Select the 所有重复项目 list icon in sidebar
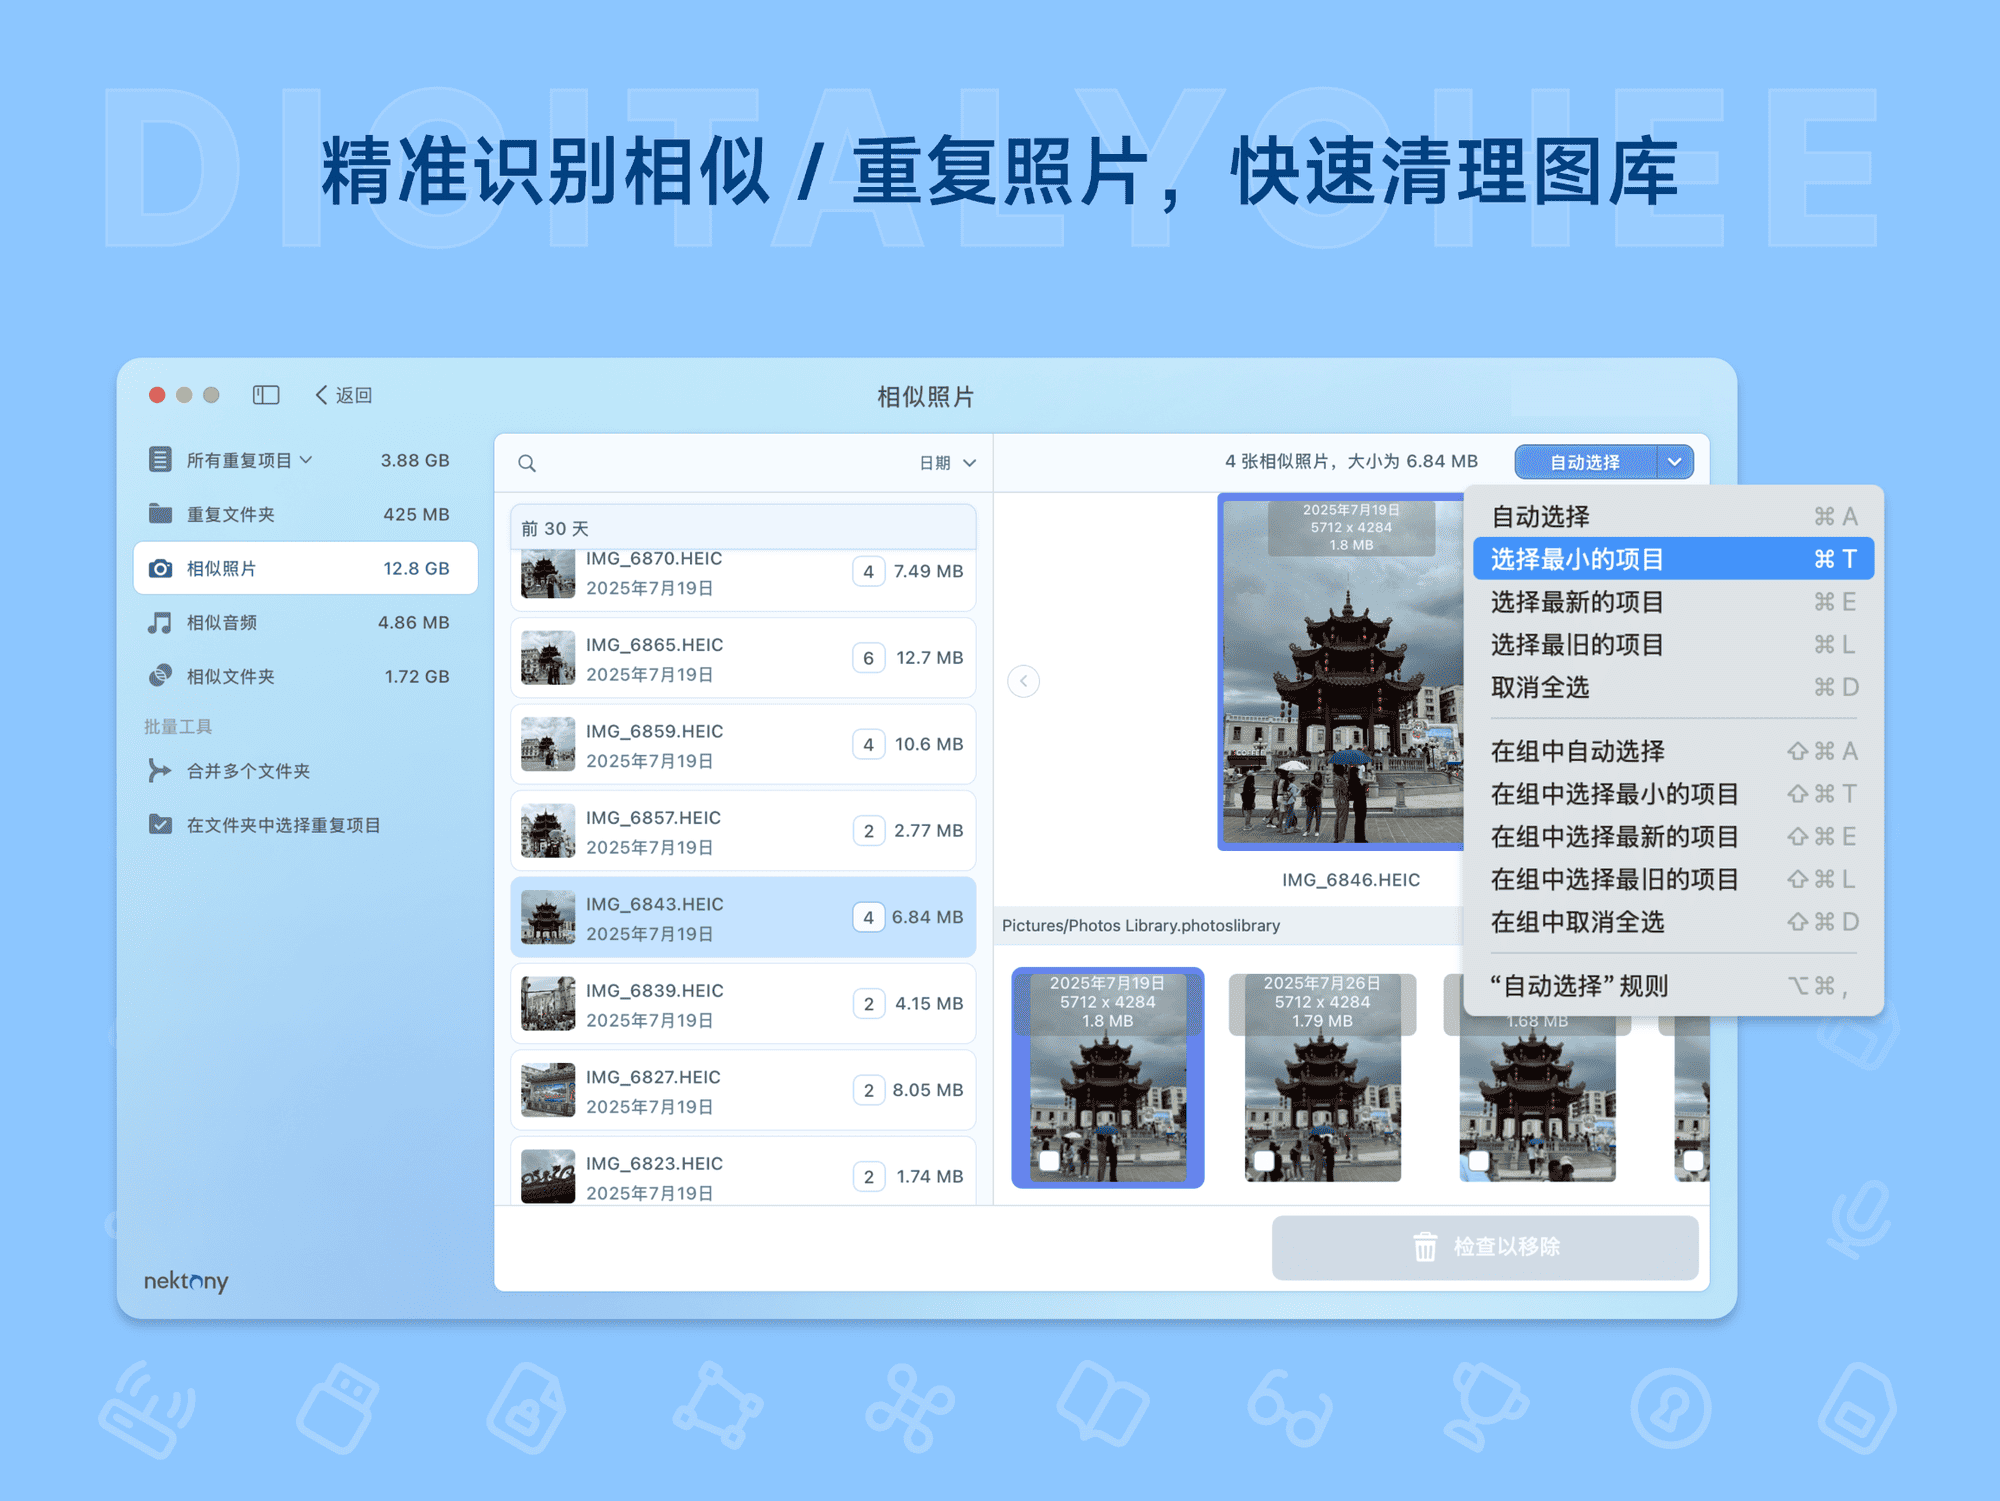2000x1501 pixels. [160, 459]
